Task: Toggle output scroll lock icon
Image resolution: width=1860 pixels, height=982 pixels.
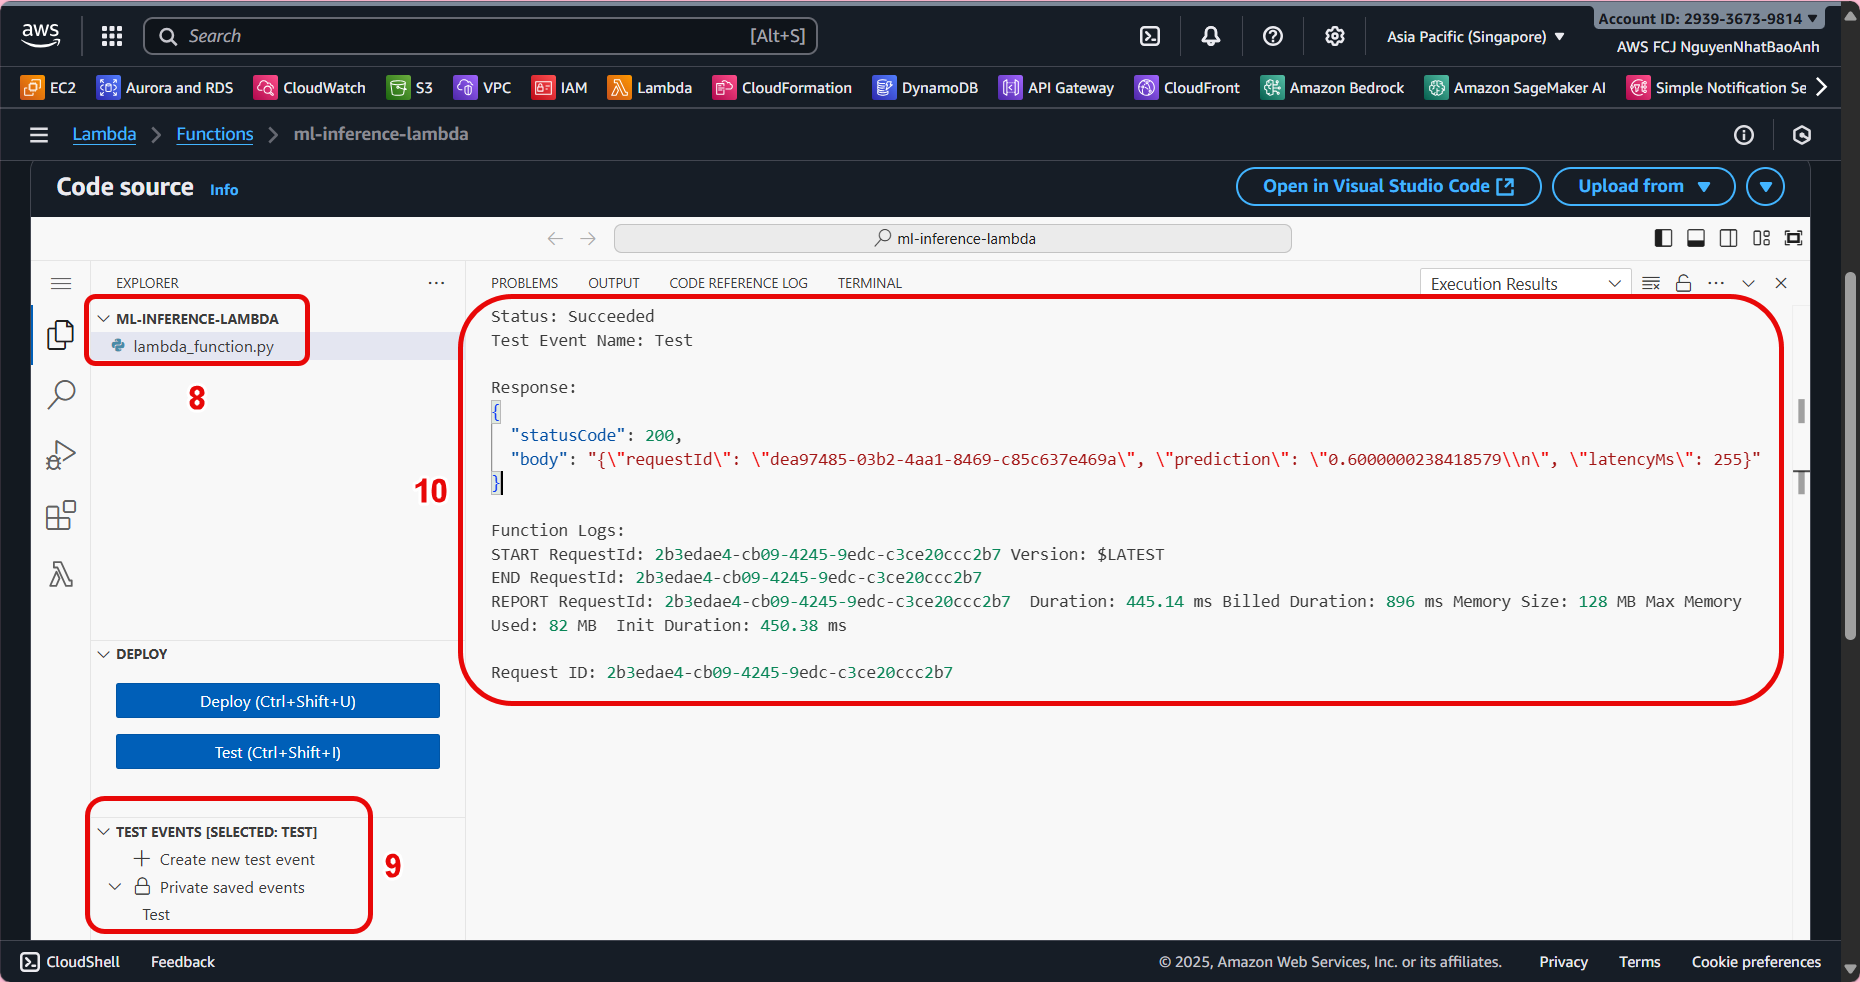Action: click(1684, 283)
